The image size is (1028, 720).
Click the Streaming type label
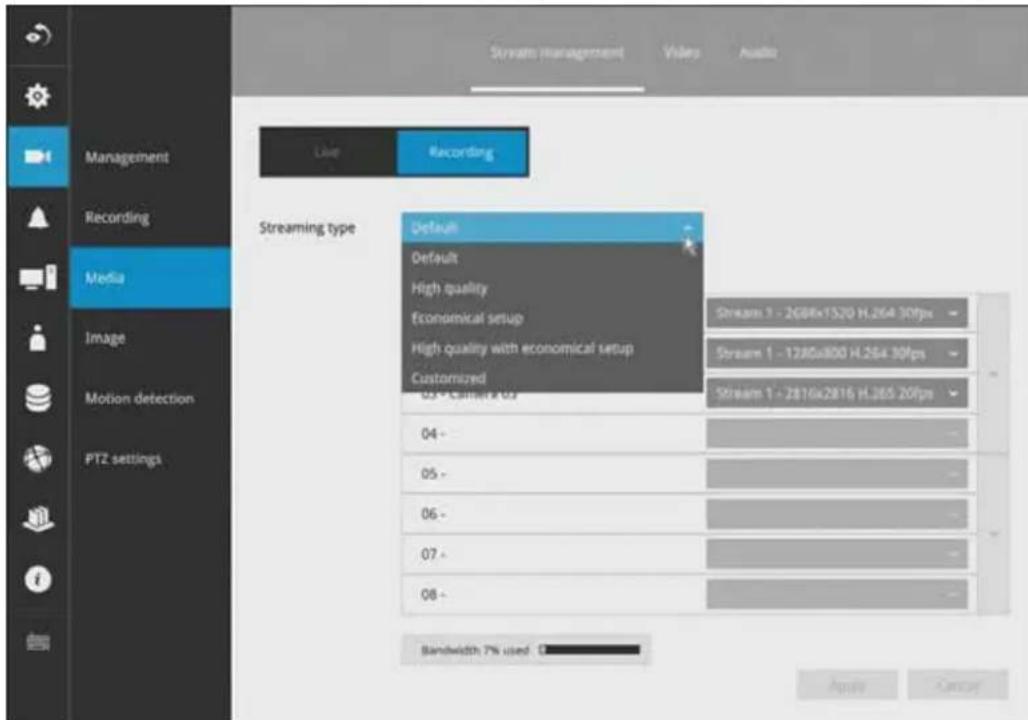tap(307, 228)
